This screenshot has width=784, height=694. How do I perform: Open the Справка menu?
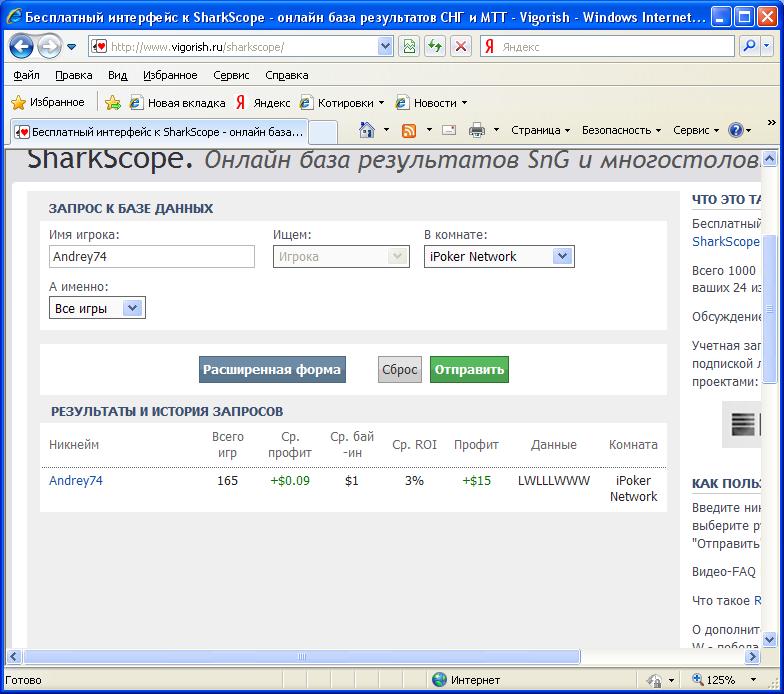[x=286, y=75]
